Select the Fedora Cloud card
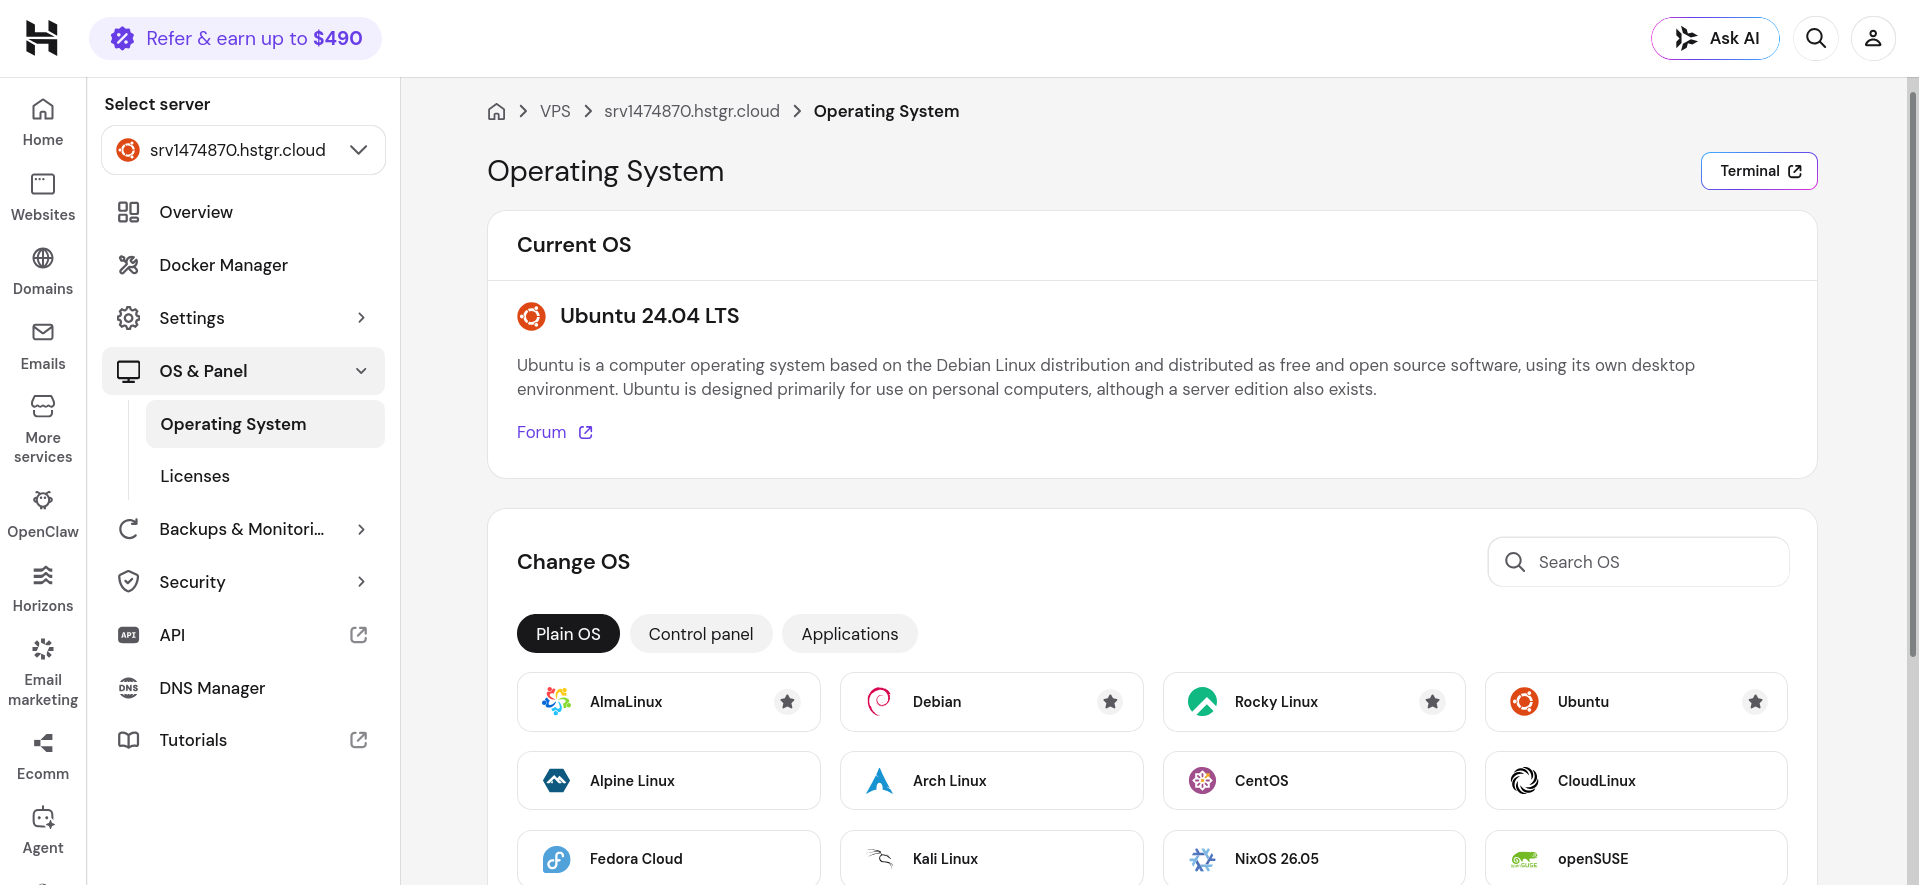This screenshot has width=1920, height=885. pos(669,858)
